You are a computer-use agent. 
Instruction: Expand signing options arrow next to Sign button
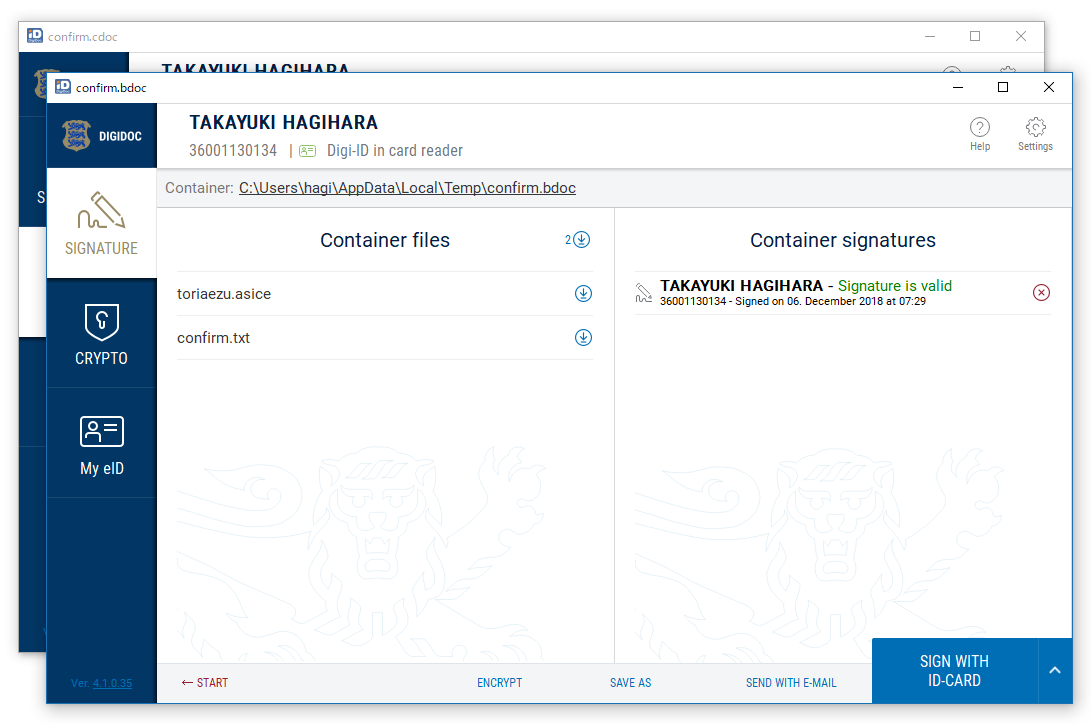click(x=1054, y=670)
